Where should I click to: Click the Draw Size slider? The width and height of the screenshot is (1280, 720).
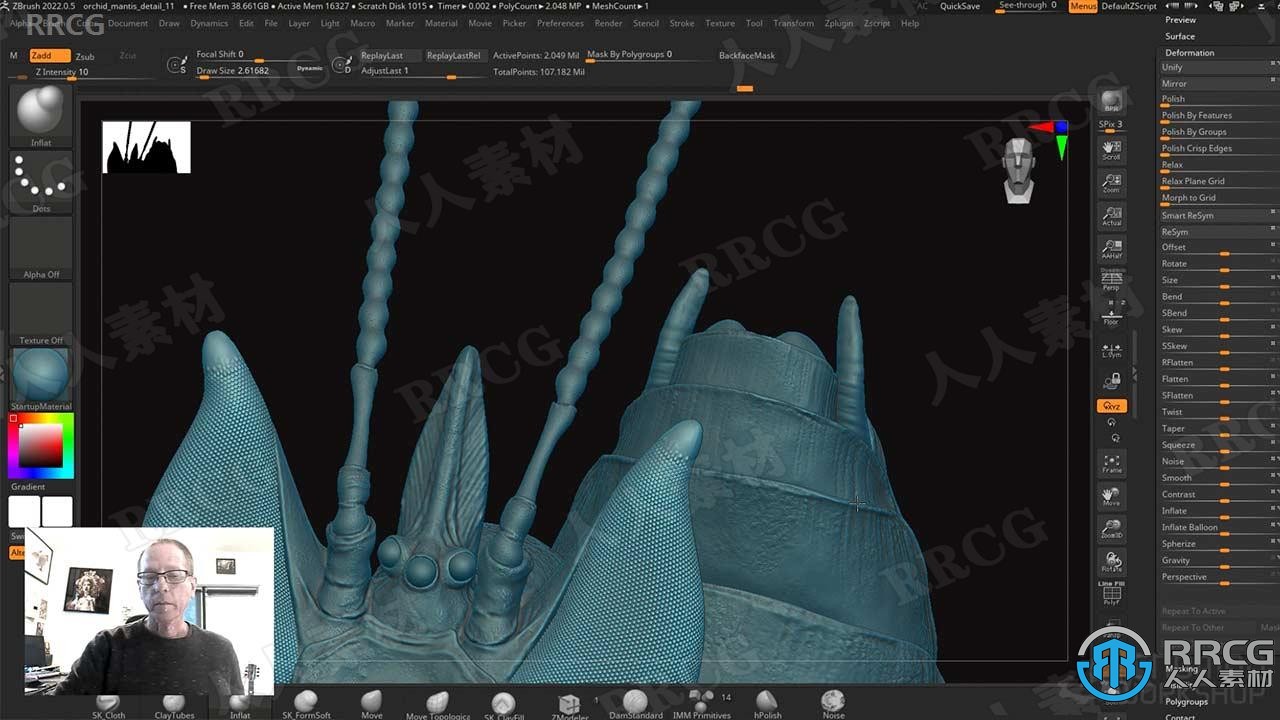[x=243, y=71]
